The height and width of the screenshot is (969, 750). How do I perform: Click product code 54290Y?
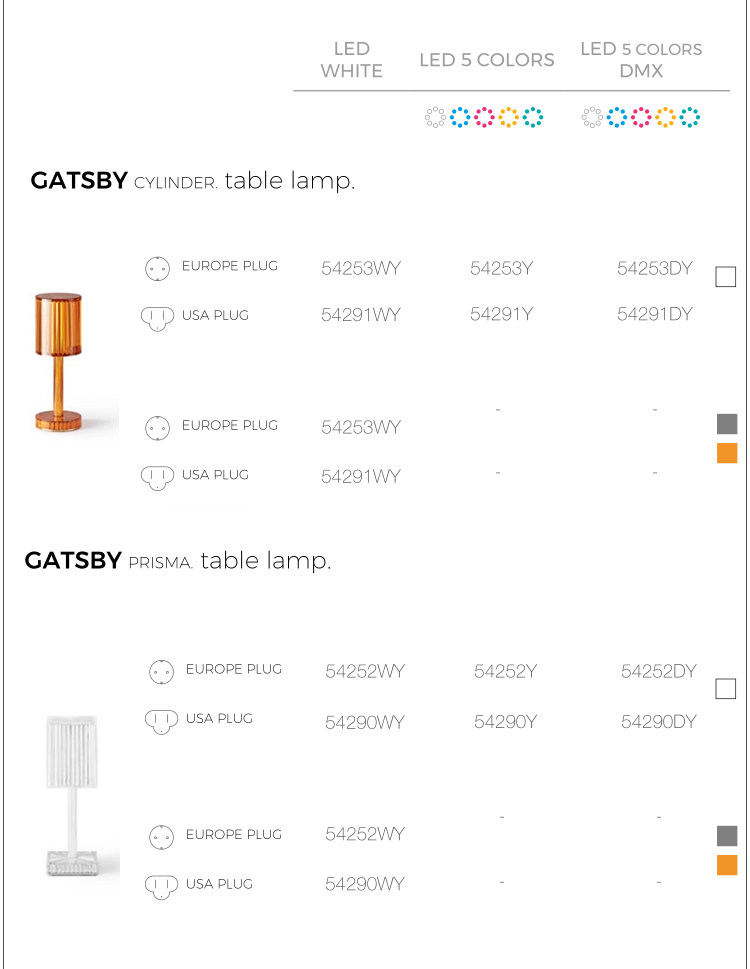click(x=506, y=722)
